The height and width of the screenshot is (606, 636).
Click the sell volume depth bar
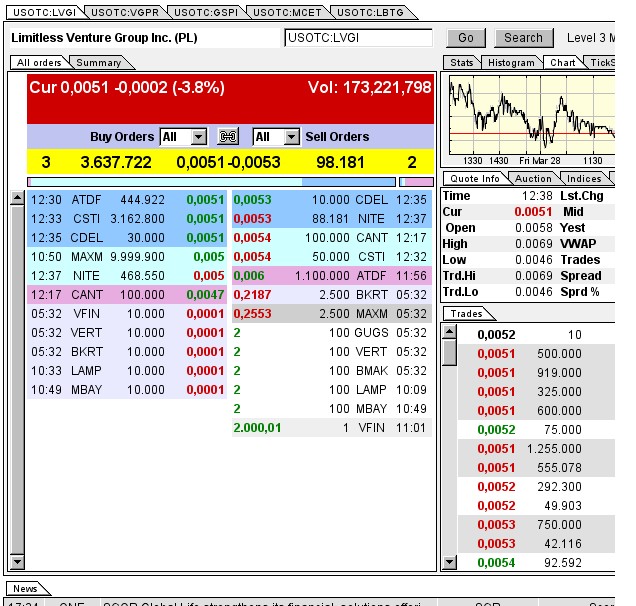417,182
